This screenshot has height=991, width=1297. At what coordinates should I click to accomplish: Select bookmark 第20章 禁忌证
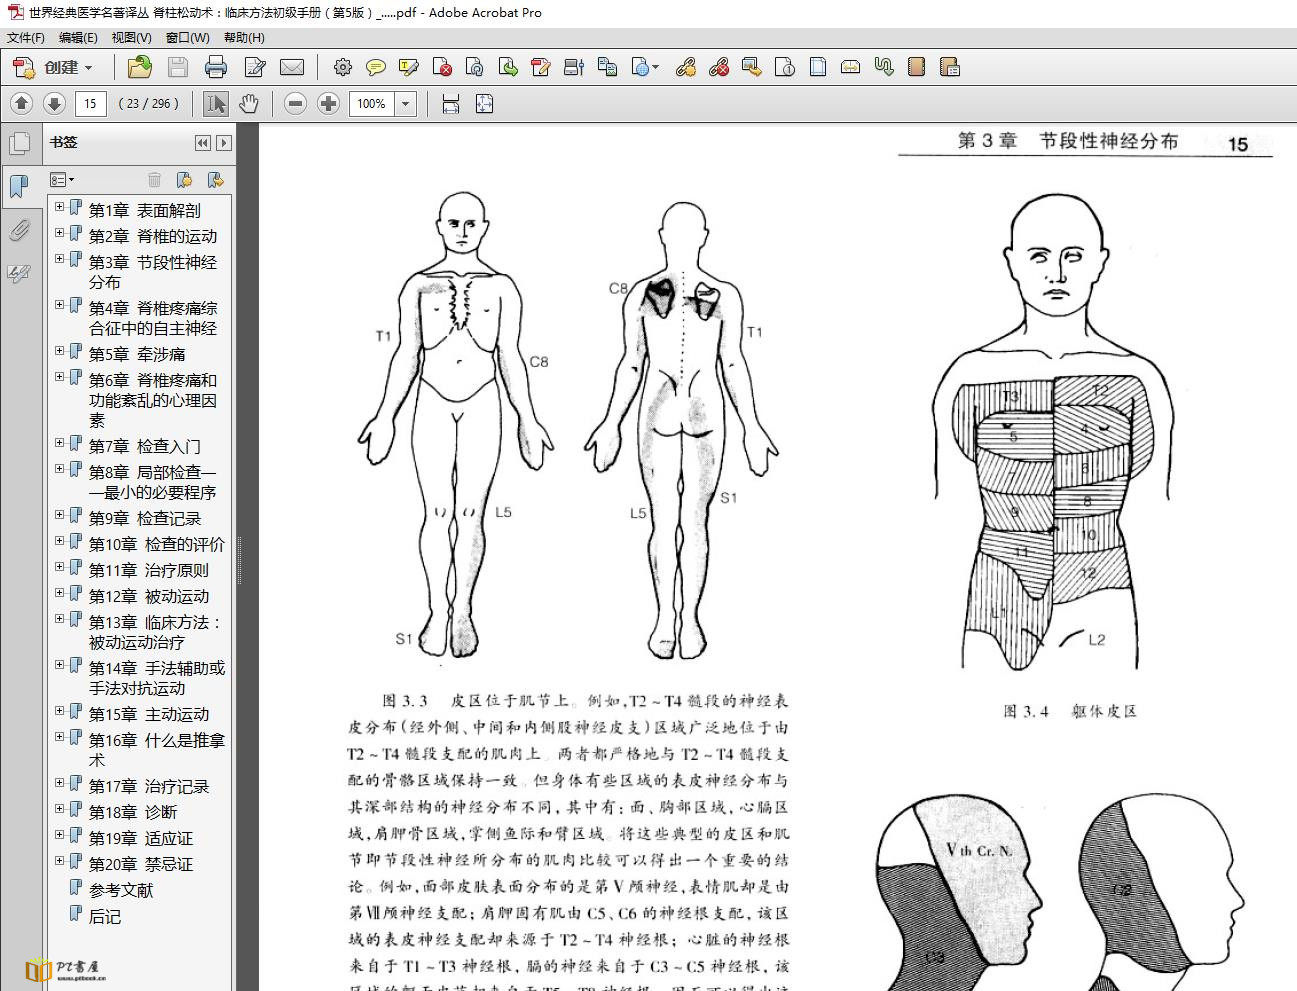pyautogui.click(x=141, y=865)
